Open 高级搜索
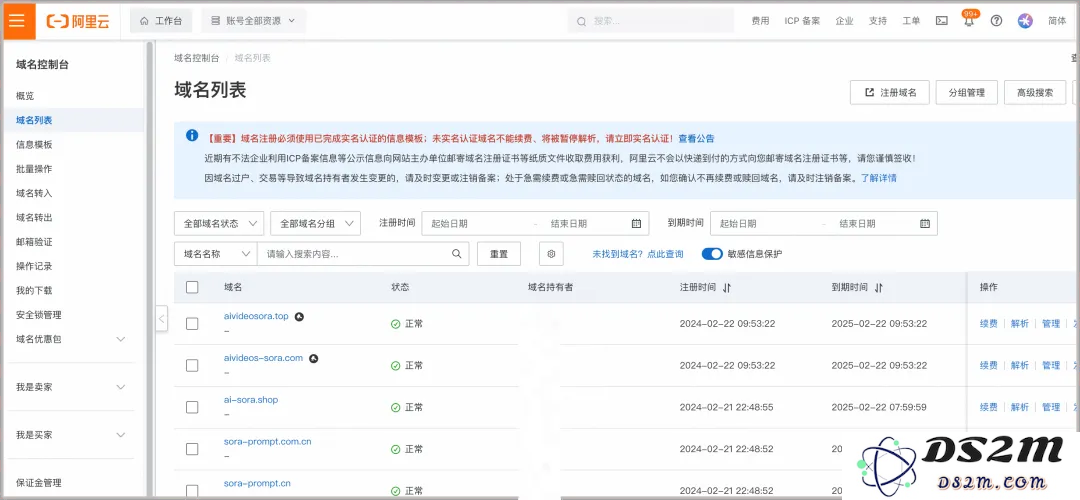This screenshot has width=1080, height=500. [1035, 92]
